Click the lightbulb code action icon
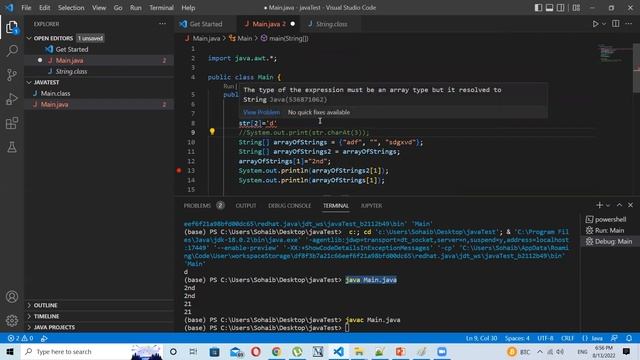This screenshot has height=360, width=640. [212, 131]
